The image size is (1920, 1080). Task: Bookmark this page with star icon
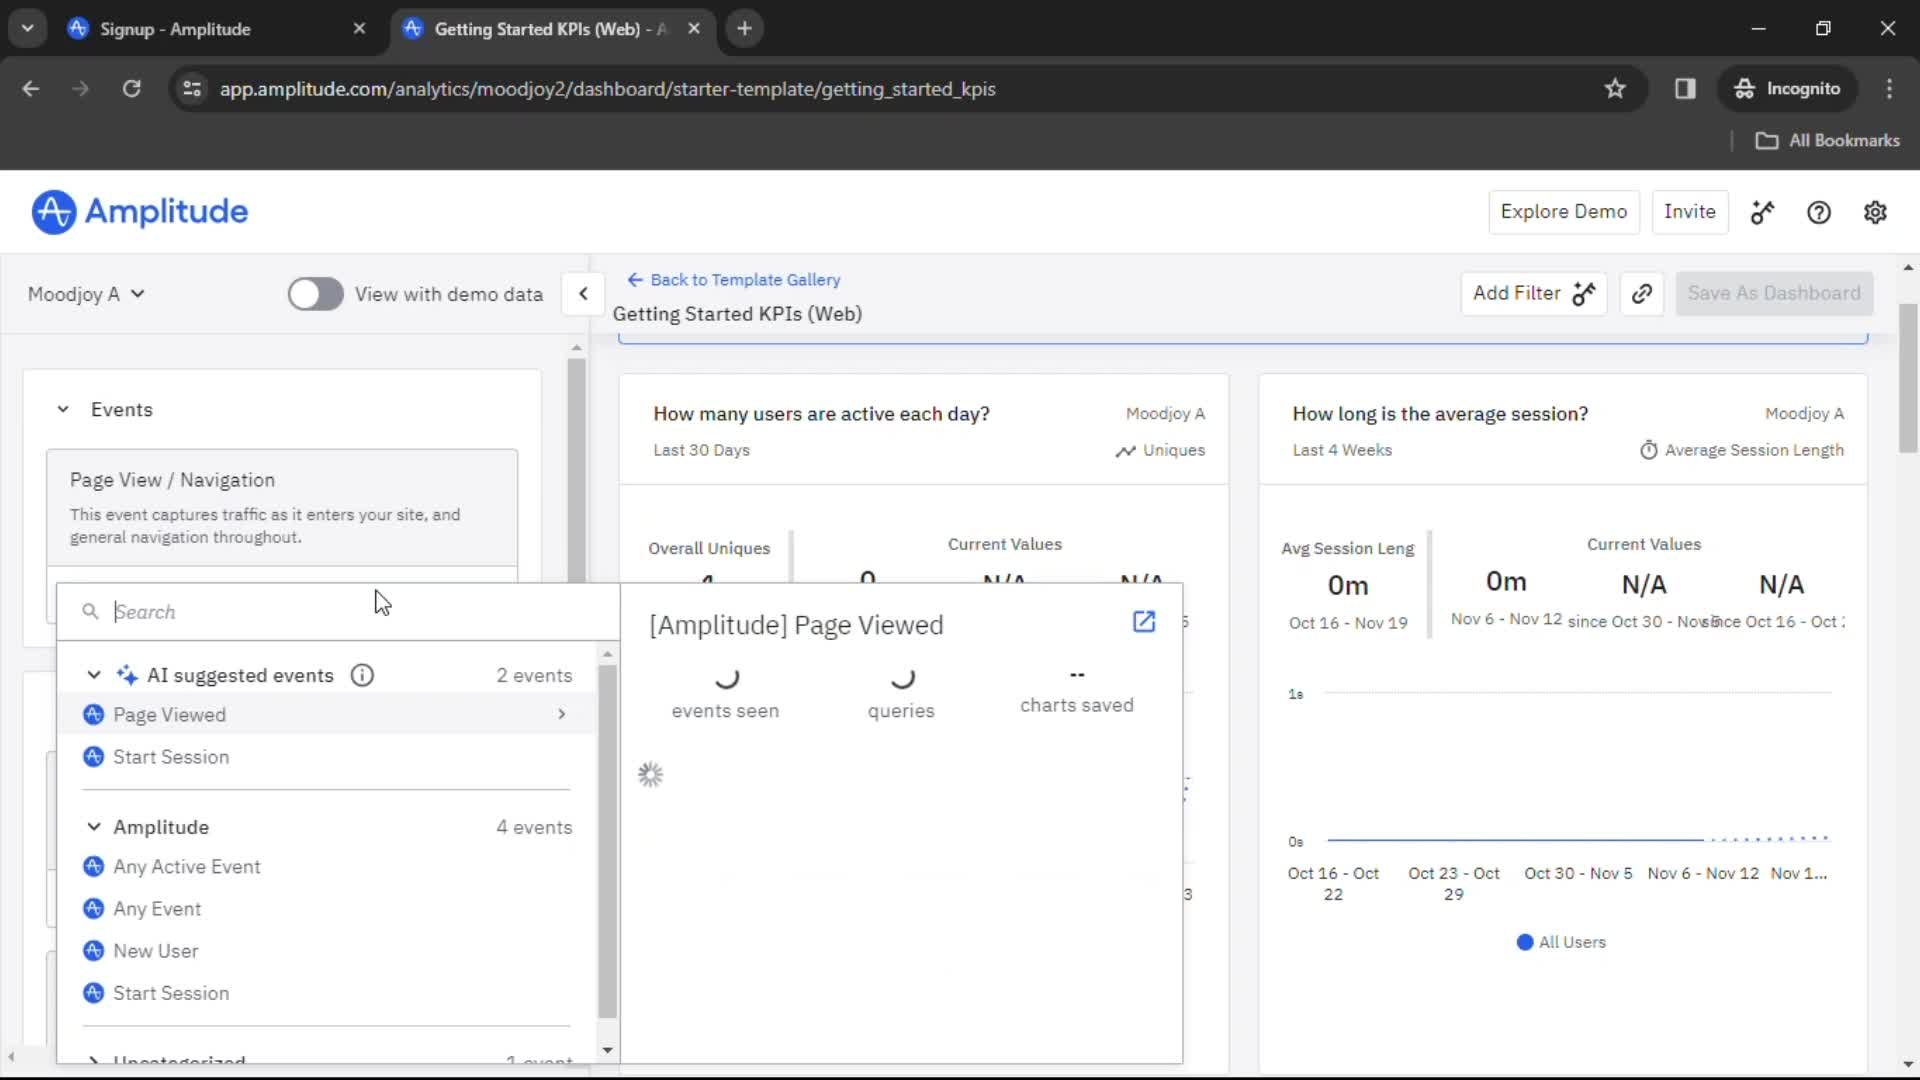[1615, 89]
